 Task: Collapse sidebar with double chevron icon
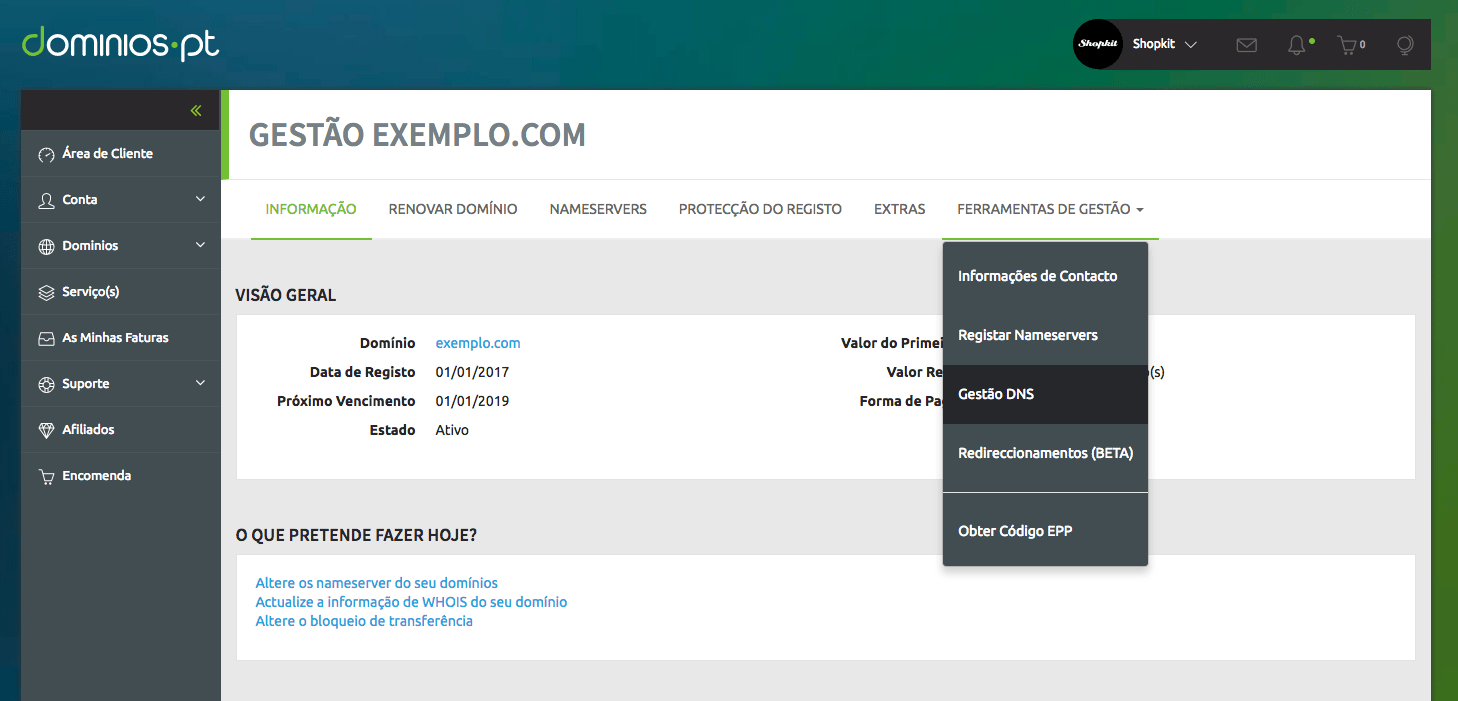pos(196,111)
